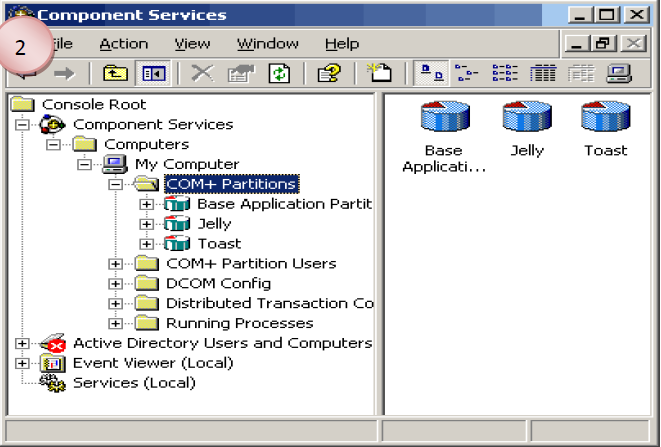Screen dimensions: 661x447
Task: Select the 'COM+ Partitions' tree label
Action: [x=231, y=184]
